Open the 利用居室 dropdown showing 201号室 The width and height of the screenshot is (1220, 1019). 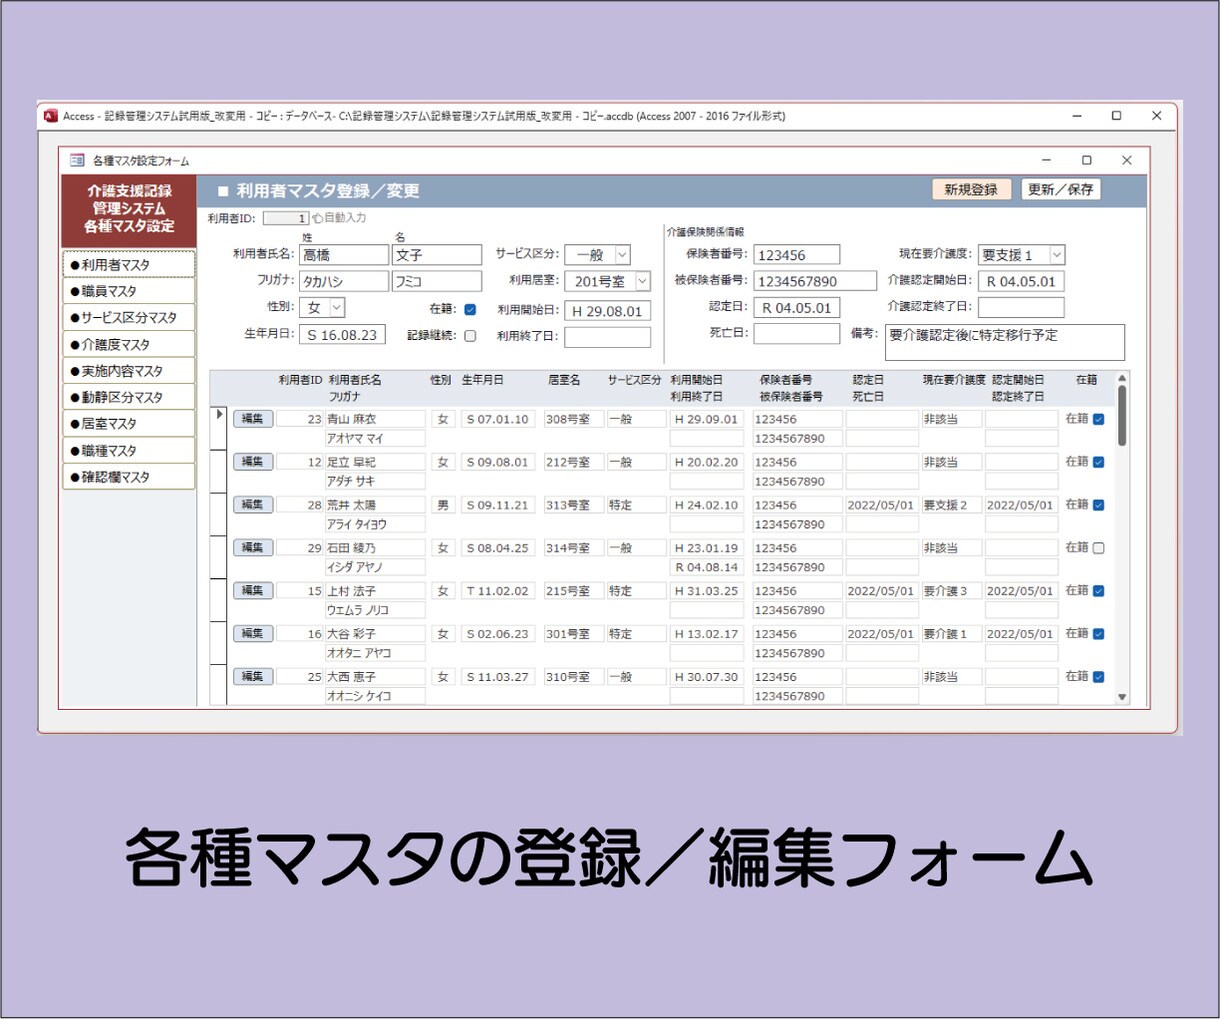point(642,282)
